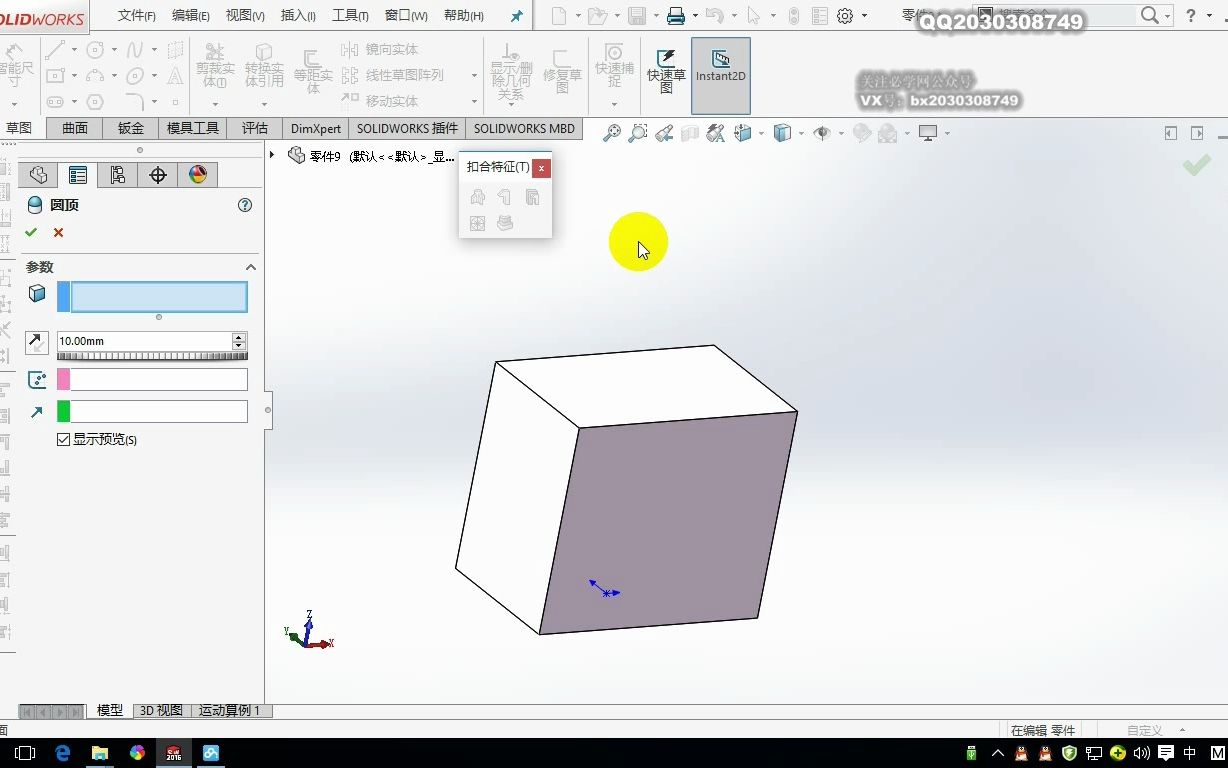Viewport: 1228px width, 768px height.
Task: Activate the zoom to area tool
Action: [639, 132]
